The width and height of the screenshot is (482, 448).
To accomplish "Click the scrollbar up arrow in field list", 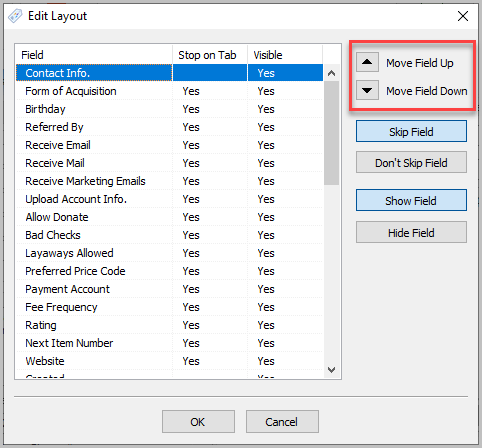I will click(331, 73).
